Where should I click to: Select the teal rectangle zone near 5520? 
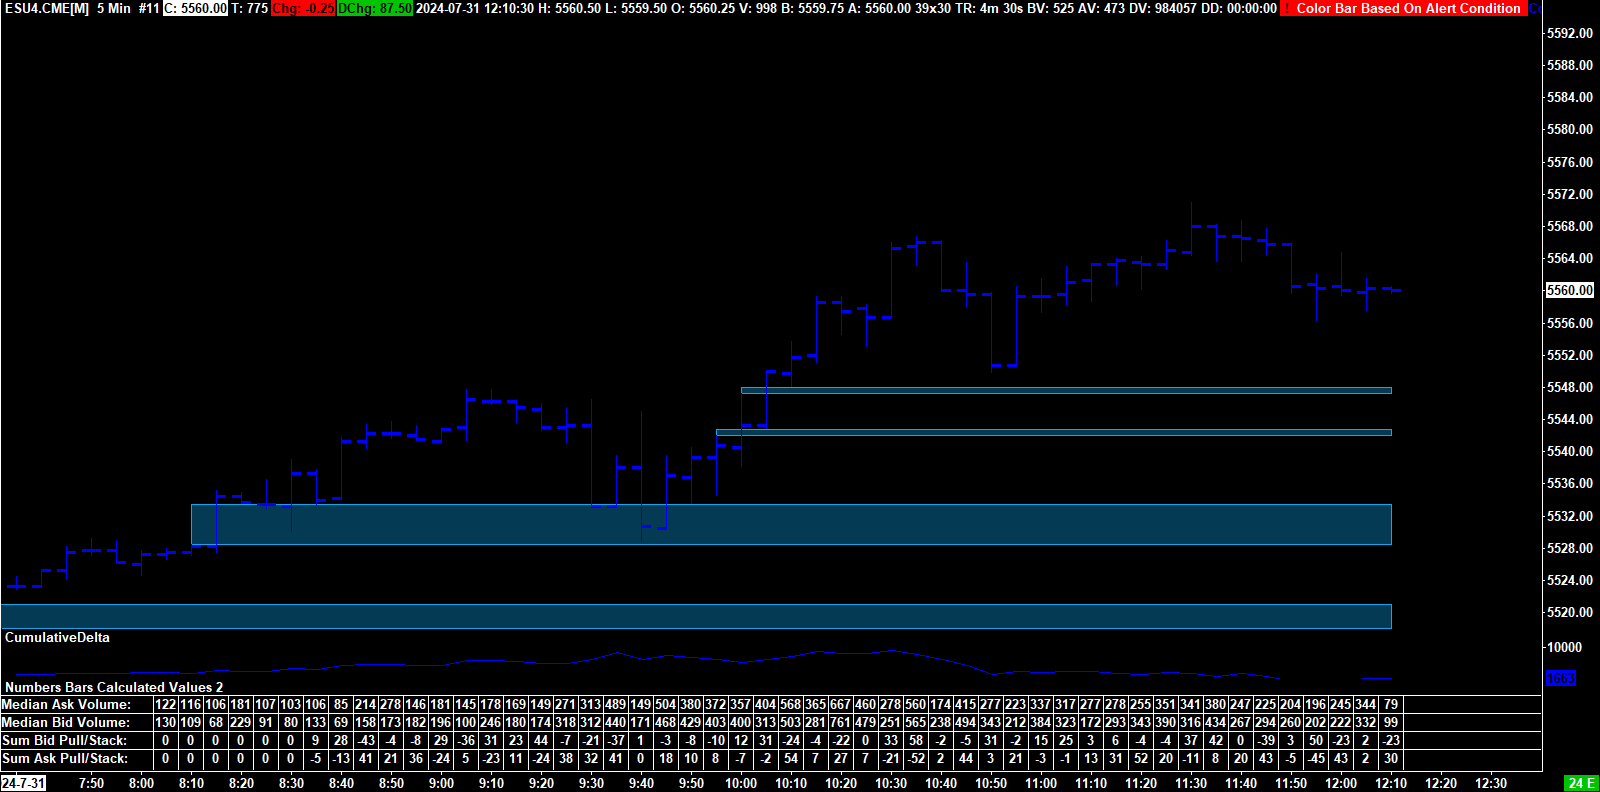point(696,616)
